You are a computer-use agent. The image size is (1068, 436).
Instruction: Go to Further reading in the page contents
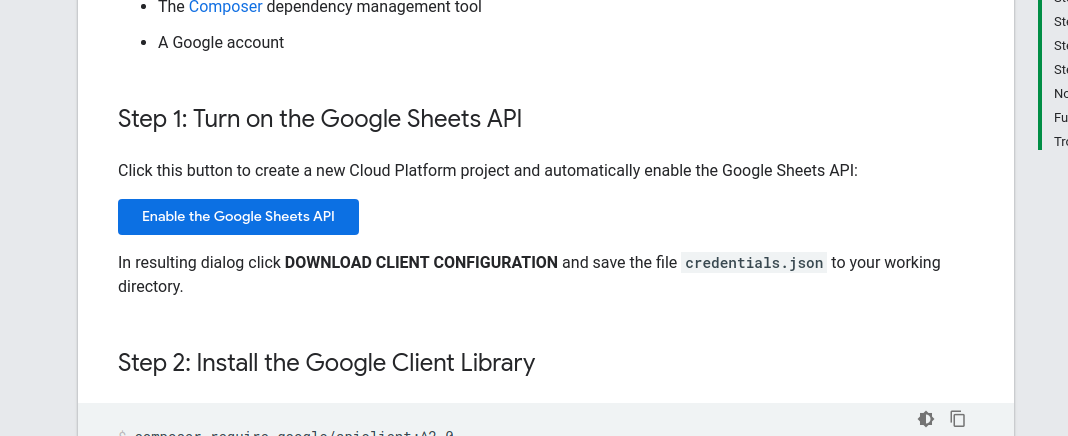[x=1060, y=118]
